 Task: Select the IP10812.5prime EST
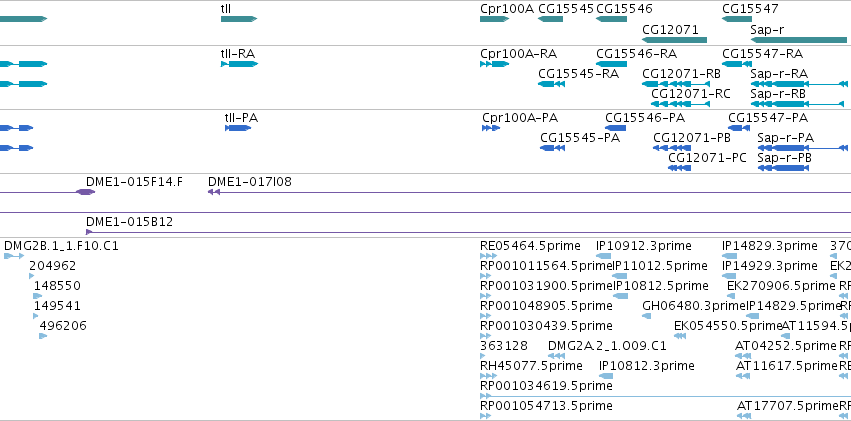click(x=620, y=296)
